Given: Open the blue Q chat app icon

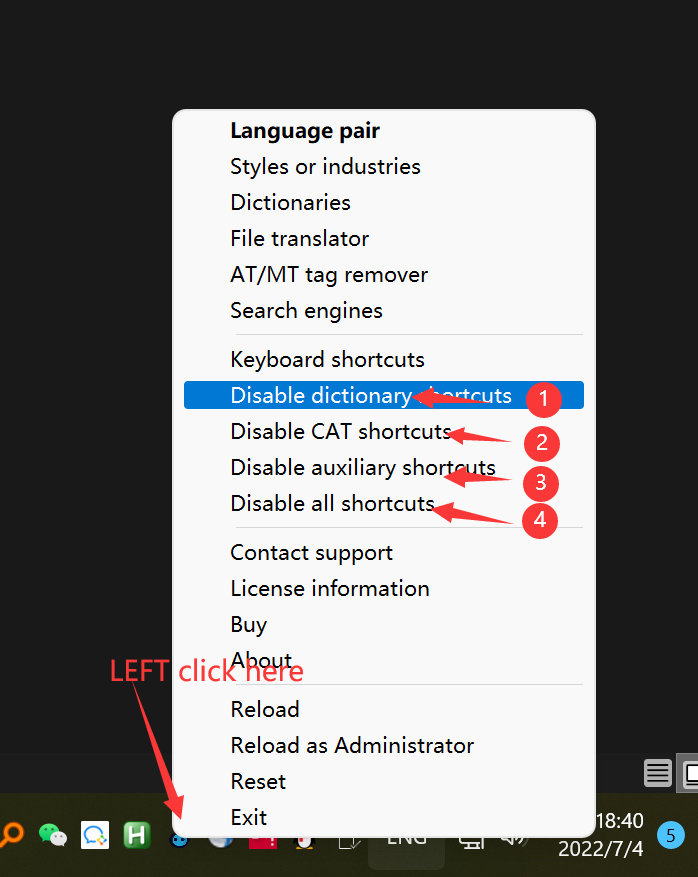Looking at the screenshot, I should (x=95, y=834).
